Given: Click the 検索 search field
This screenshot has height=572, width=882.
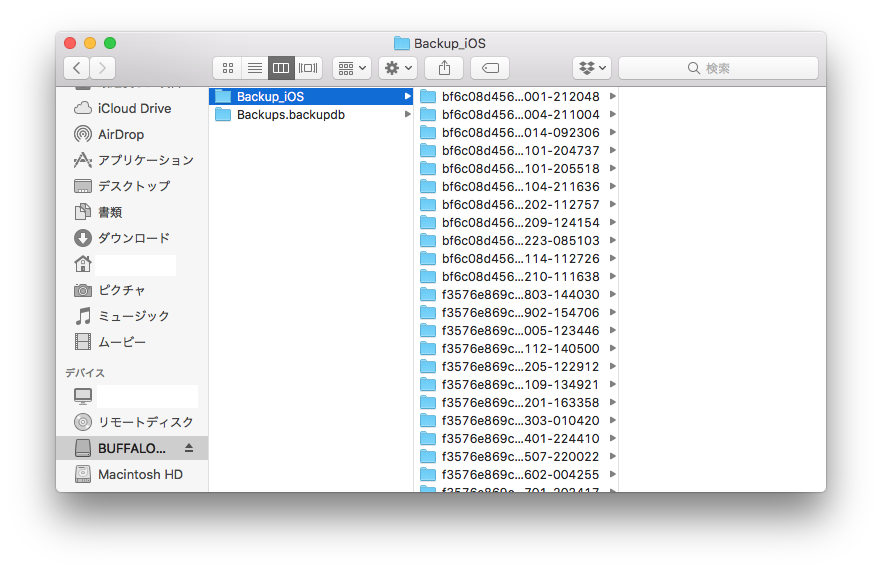Looking at the screenshot, I should [718, 68].
